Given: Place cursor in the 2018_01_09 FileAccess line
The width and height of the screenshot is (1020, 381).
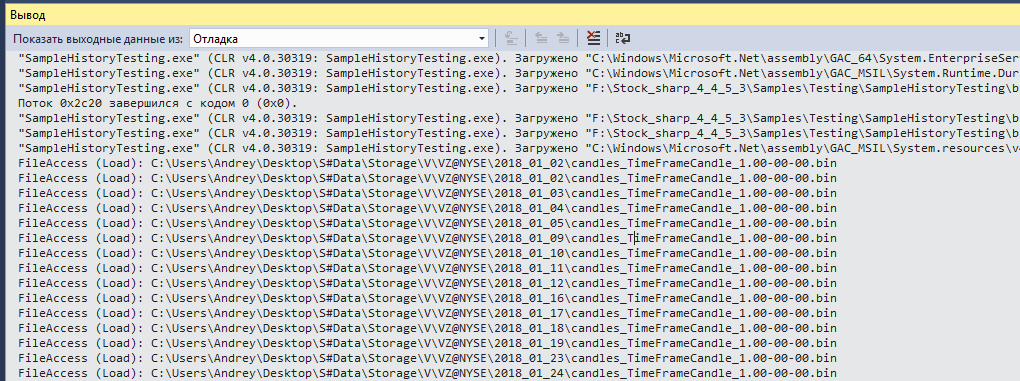Looking at the screenshot, I should (427, 238).
